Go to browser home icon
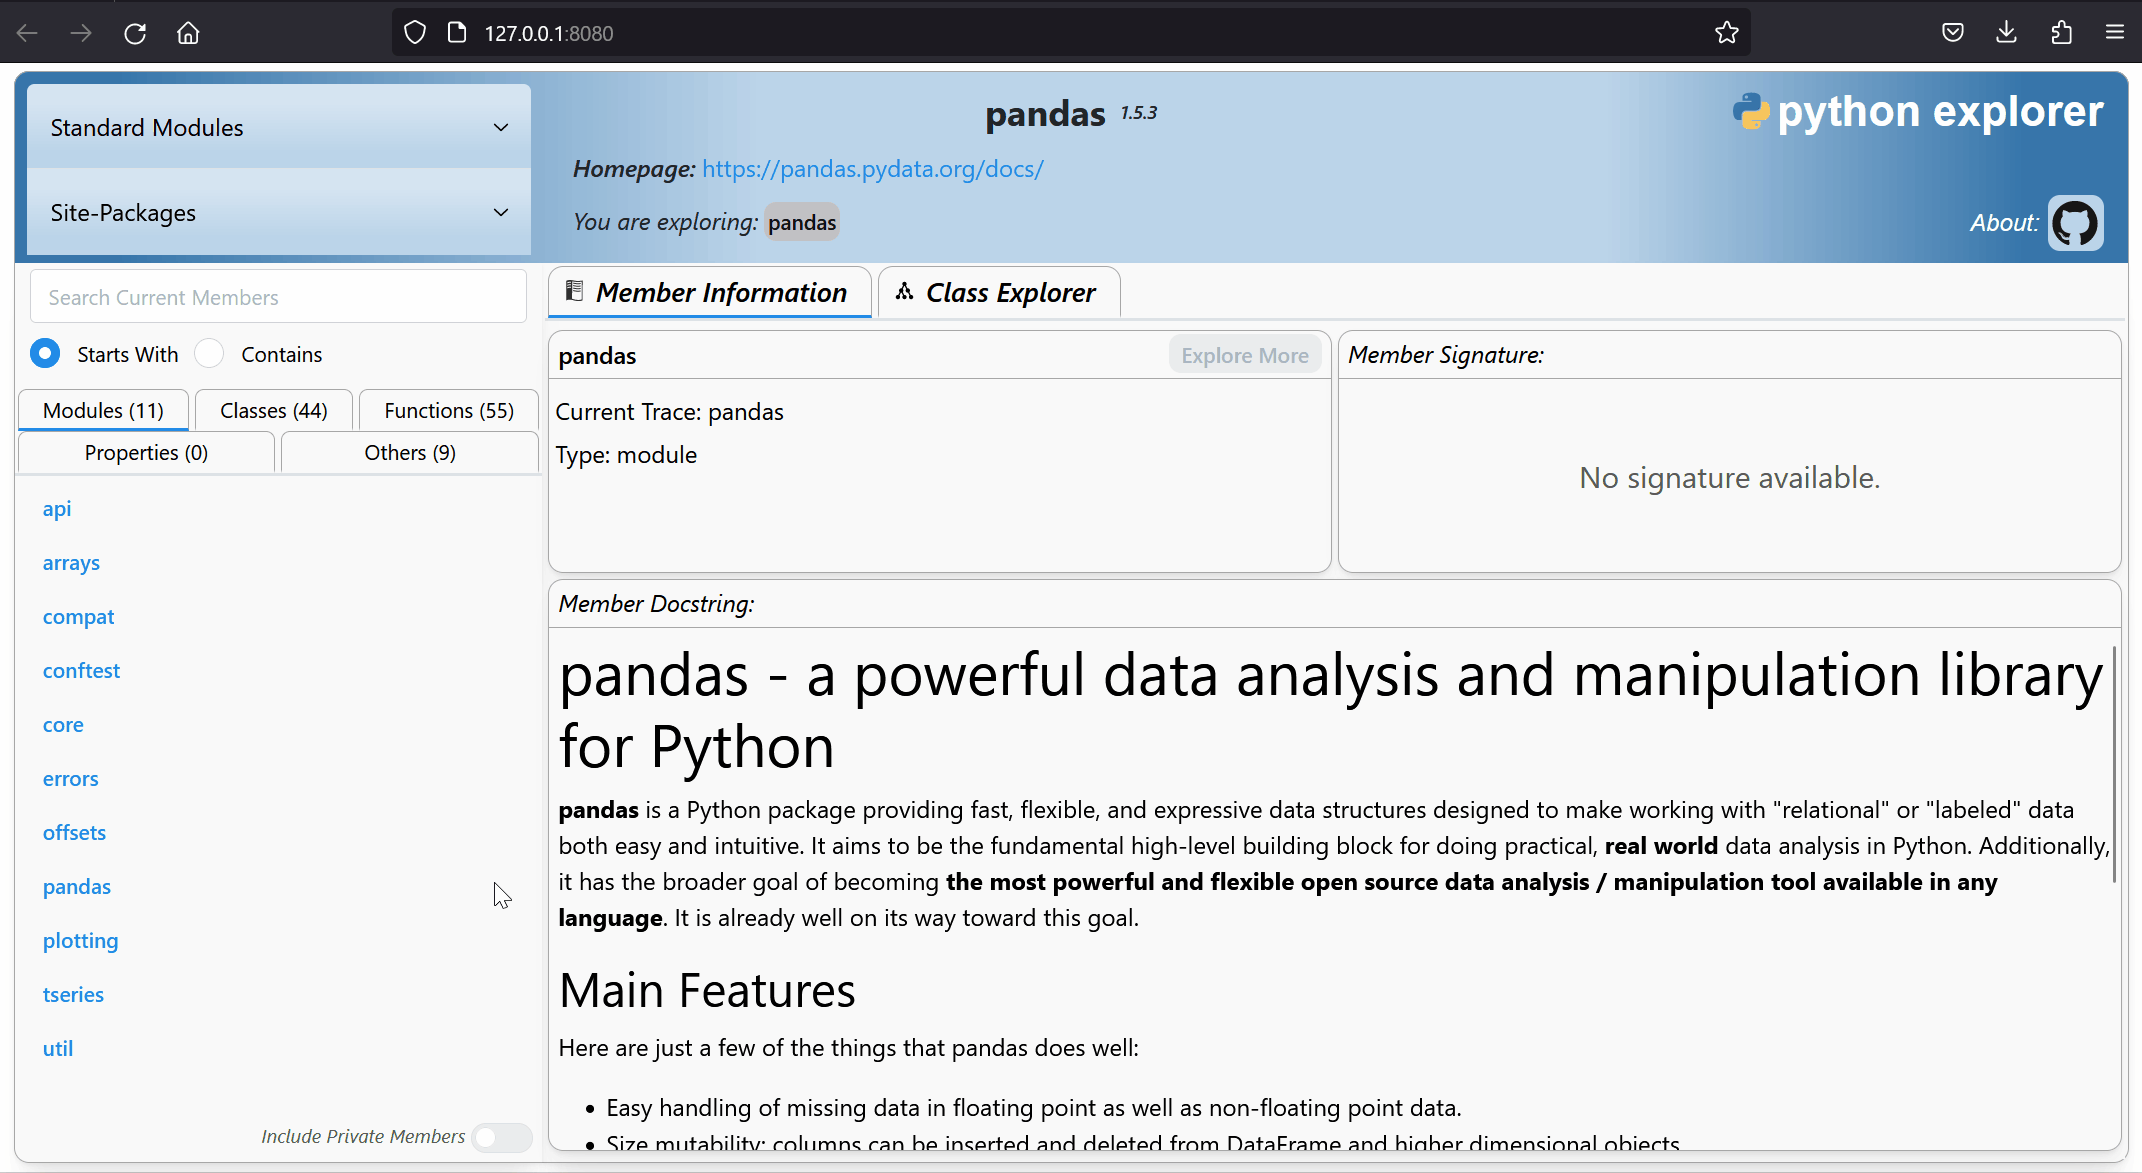The height and width of the screenshot is (1173, 2142). (188, 33)
